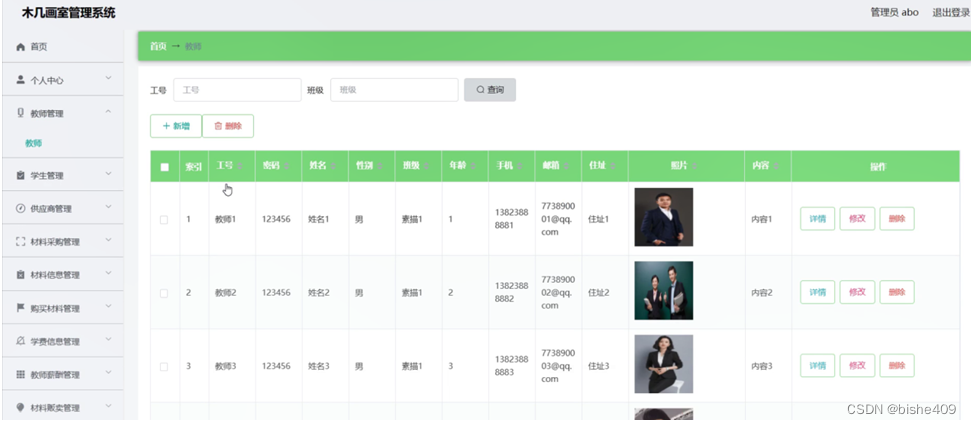Click 详情 for row 教师1

[x=817, y=218]
